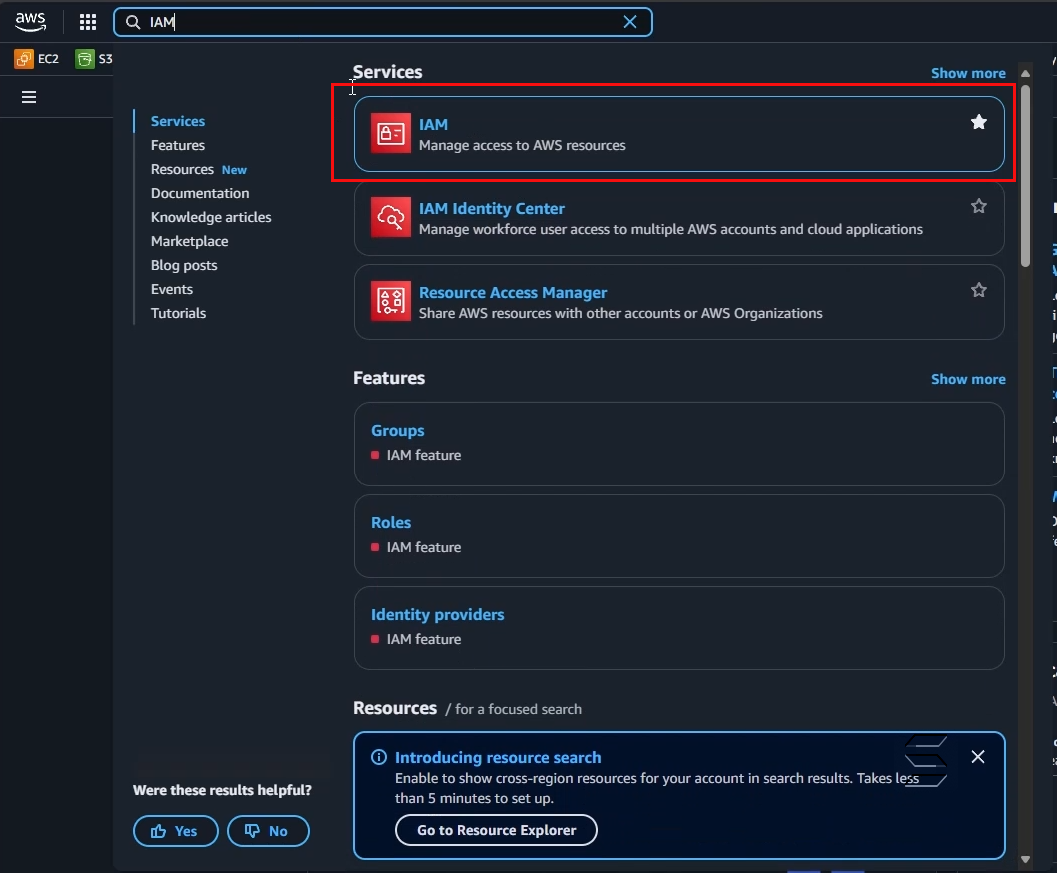This screenshot has height=873, width=1057.
Task: Select the Marketplace filter category
Action: 189,241
